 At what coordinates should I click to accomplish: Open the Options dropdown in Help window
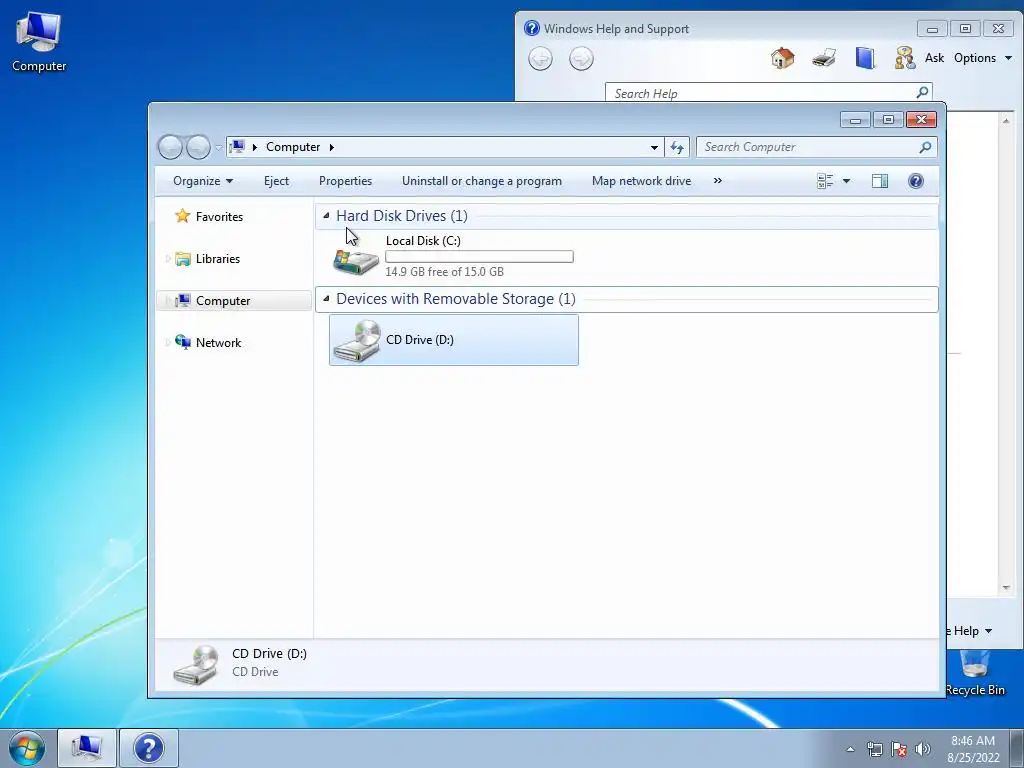point(983,58)
